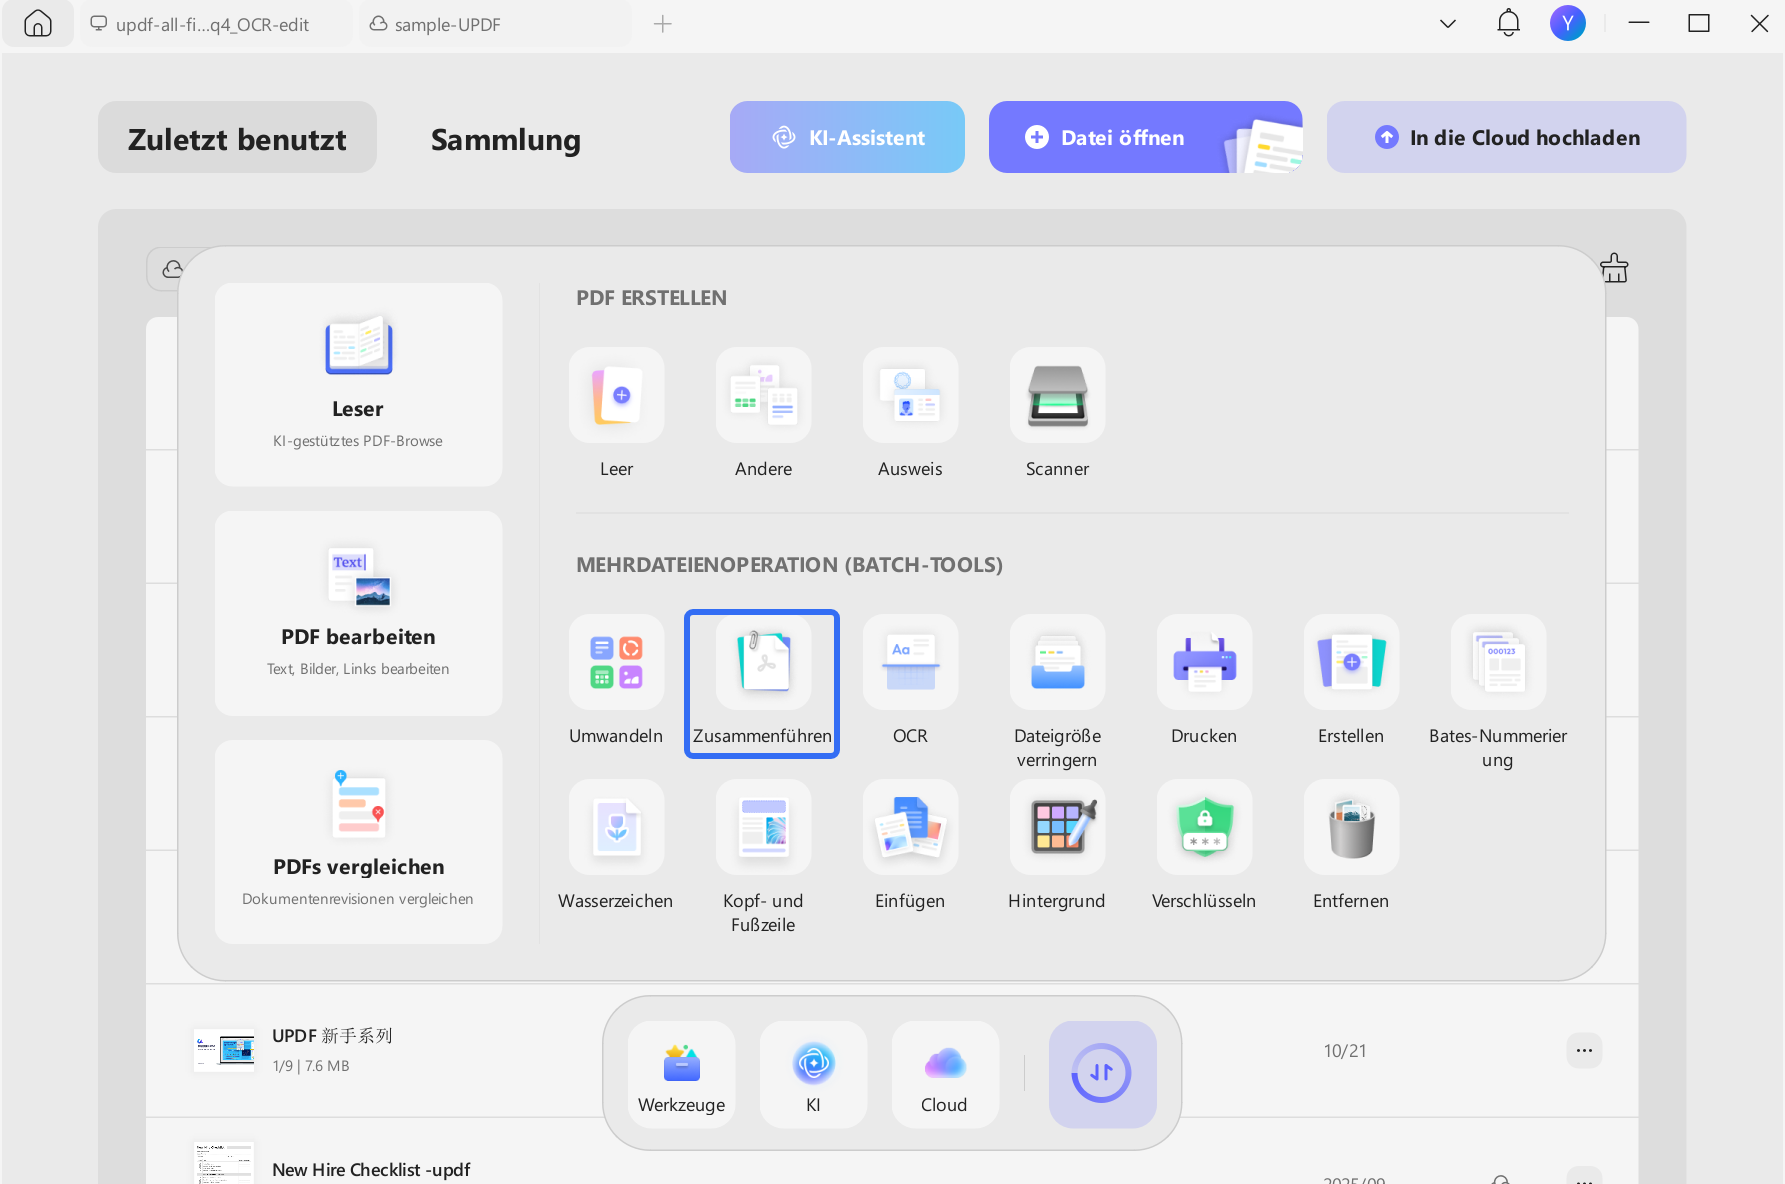Open the Bates-Nummerierung tool
This screenshot has height=1184, width=1785.
pyautogui.click(x=1498, y=662)
